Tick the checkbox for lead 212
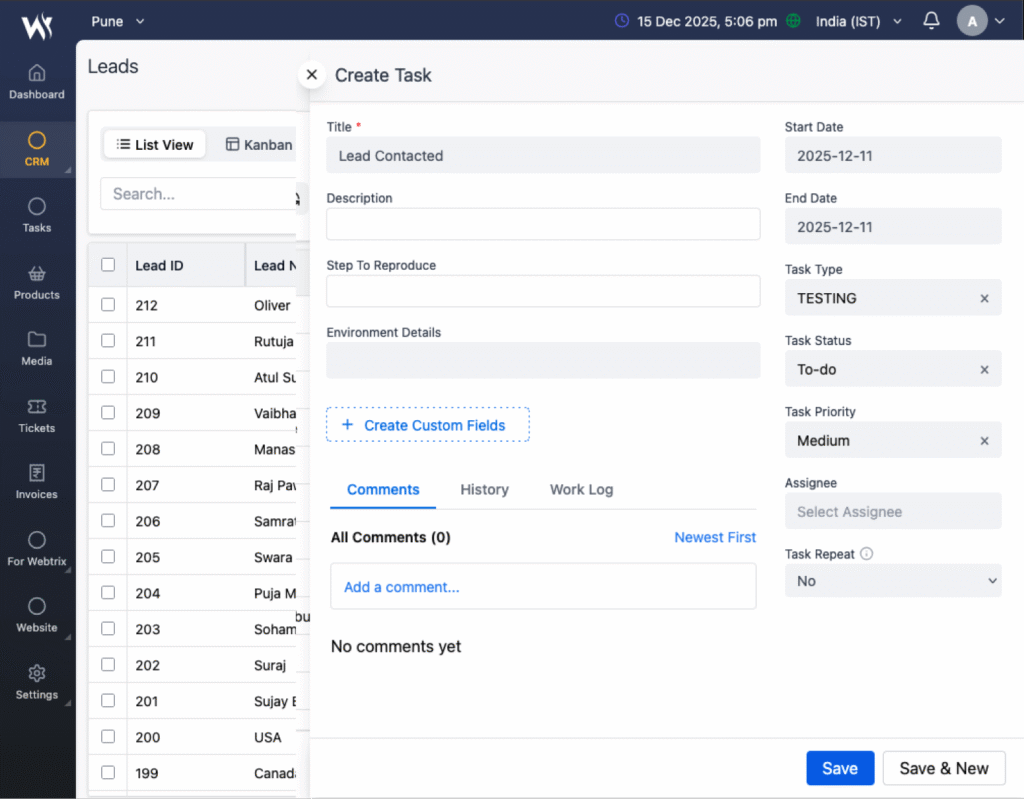This screenshot has width=1024, height=799. [x=108, y=305]
